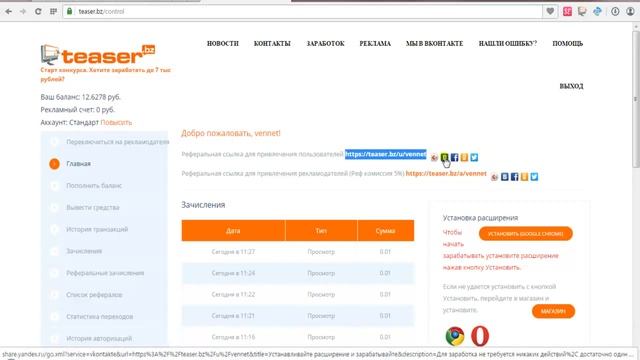Share user referral link on VKontakte (green icon)
The height and width of the screenshot is (360, 640).
pyautogui.click(x=444, y=157)
